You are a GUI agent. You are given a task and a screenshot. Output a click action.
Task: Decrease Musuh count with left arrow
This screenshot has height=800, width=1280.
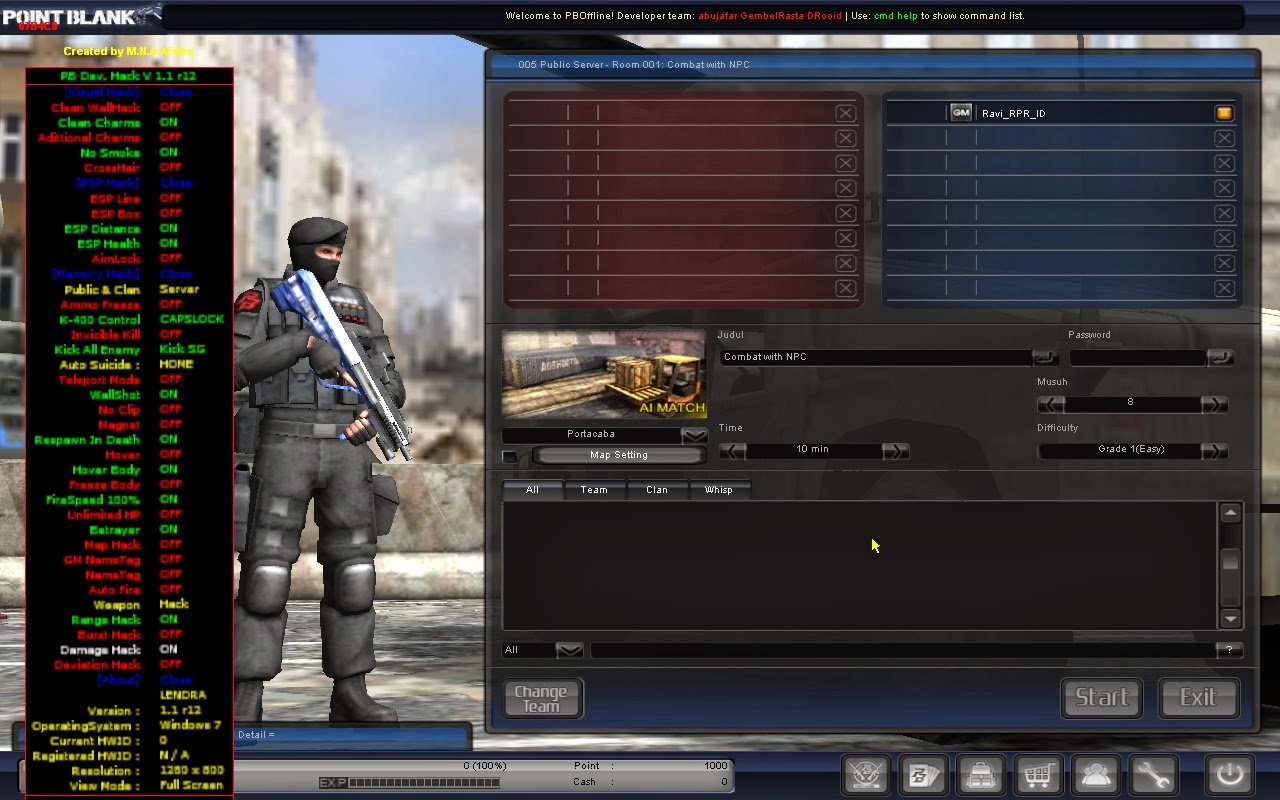[1051, 404]
